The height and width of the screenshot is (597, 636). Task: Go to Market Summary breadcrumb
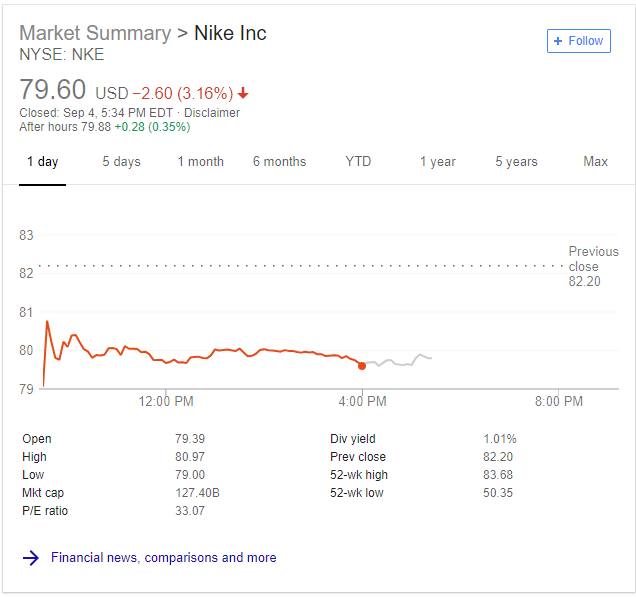click(95, 33)
